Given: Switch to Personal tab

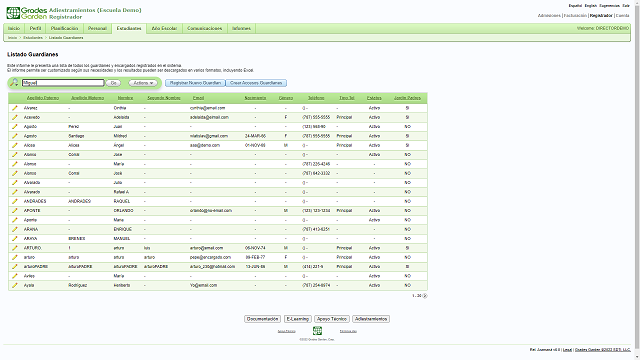Looking at the screenshot, I should [x=97, y=29].
